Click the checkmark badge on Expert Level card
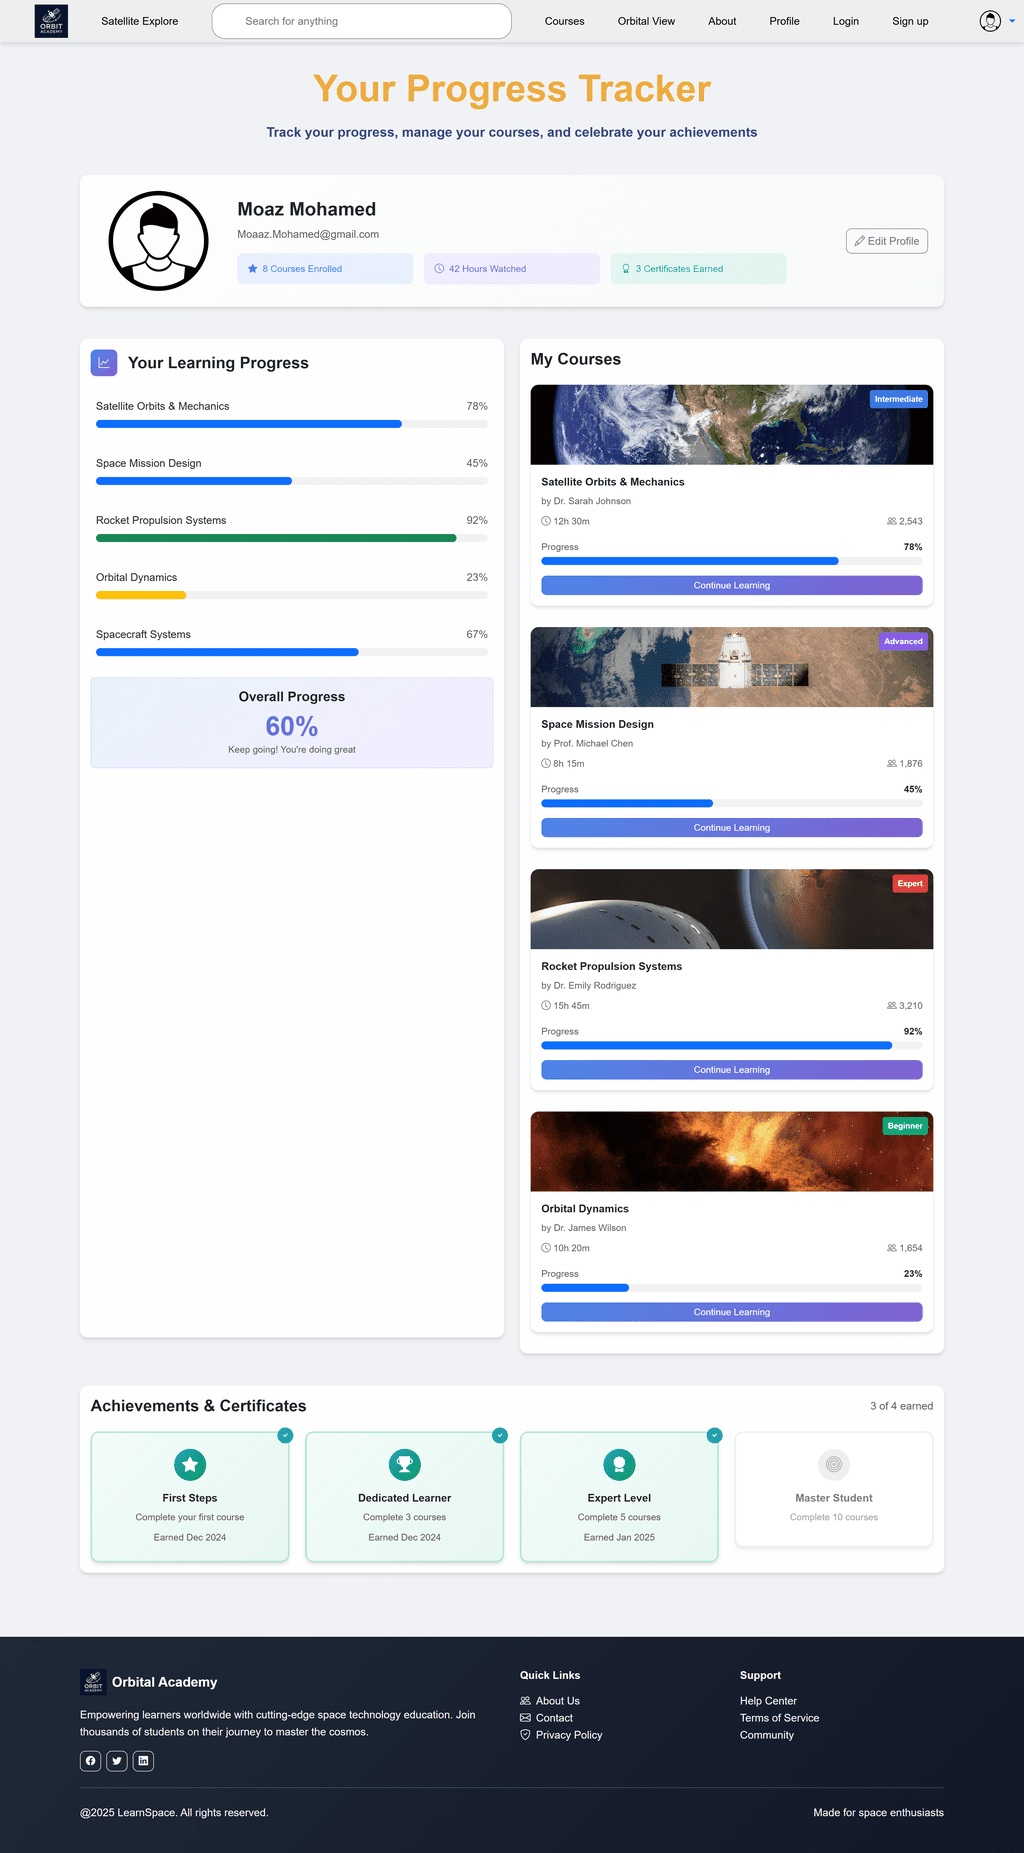This screenshot has height=1853, width=1024. click(x=714, y=1435)
